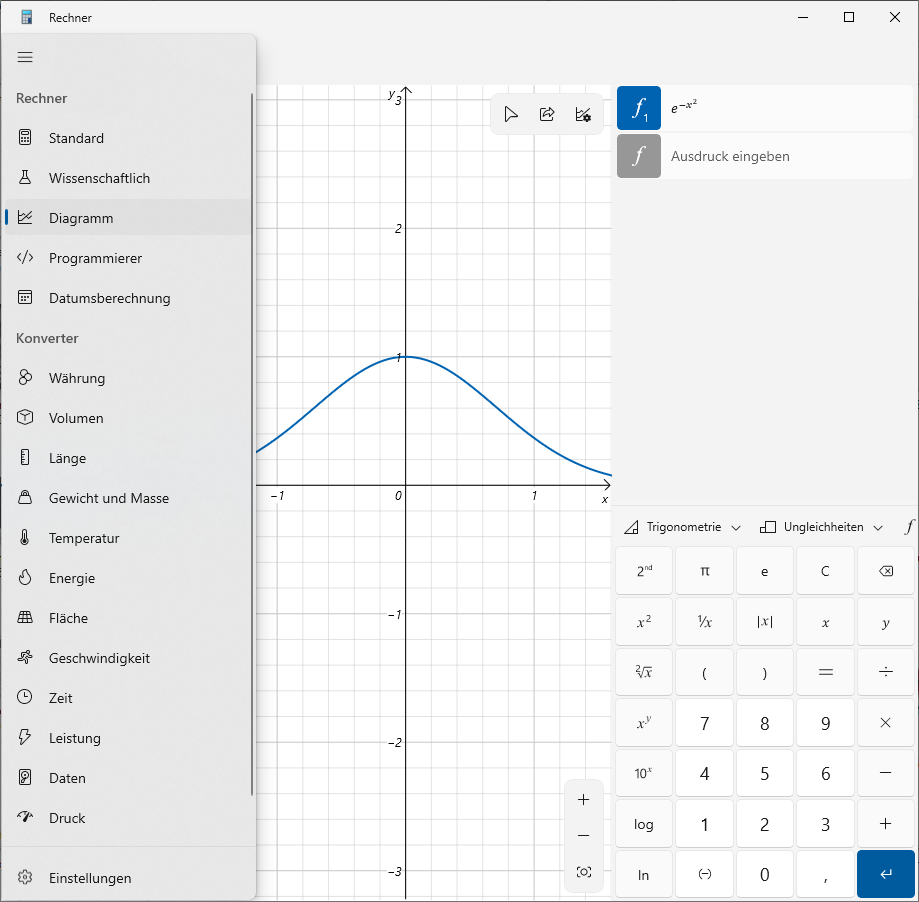Open the Programmierer mode
This screenshot has width=919, height=902.
pos(128,258)
